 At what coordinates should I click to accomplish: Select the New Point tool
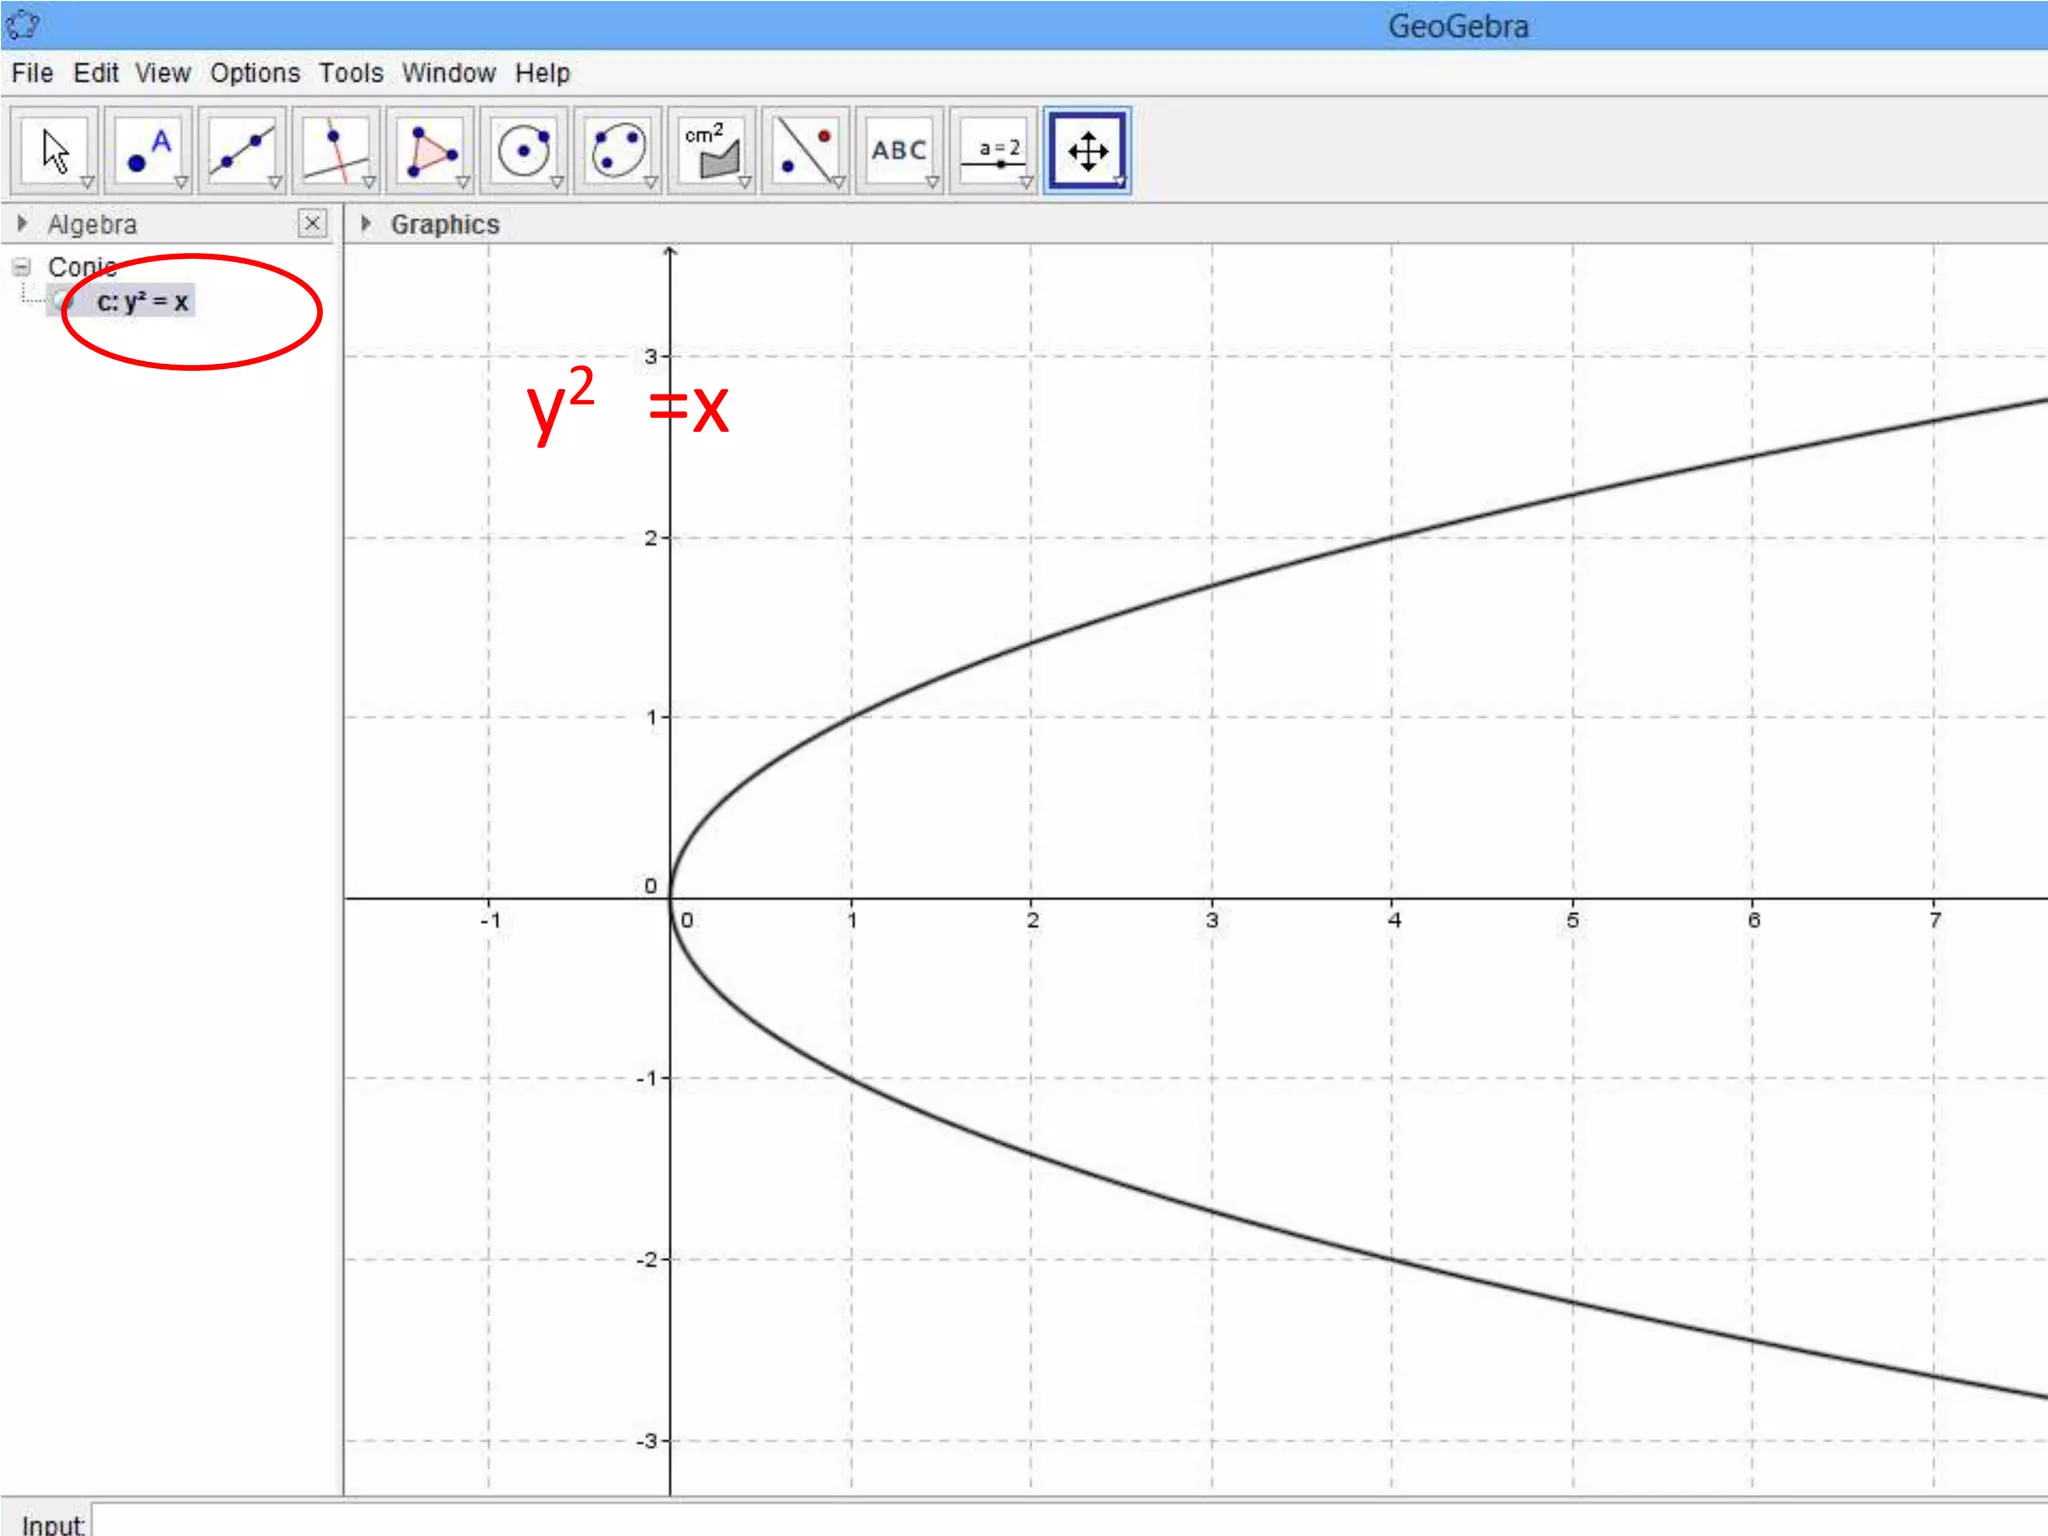149,151
